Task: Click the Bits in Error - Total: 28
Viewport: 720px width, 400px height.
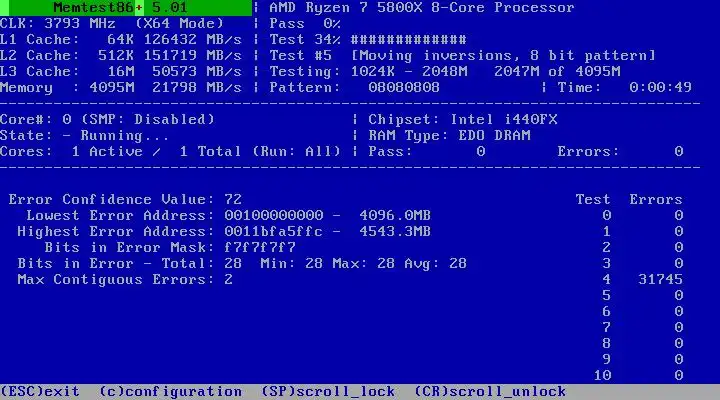Action: coord(129,264)
